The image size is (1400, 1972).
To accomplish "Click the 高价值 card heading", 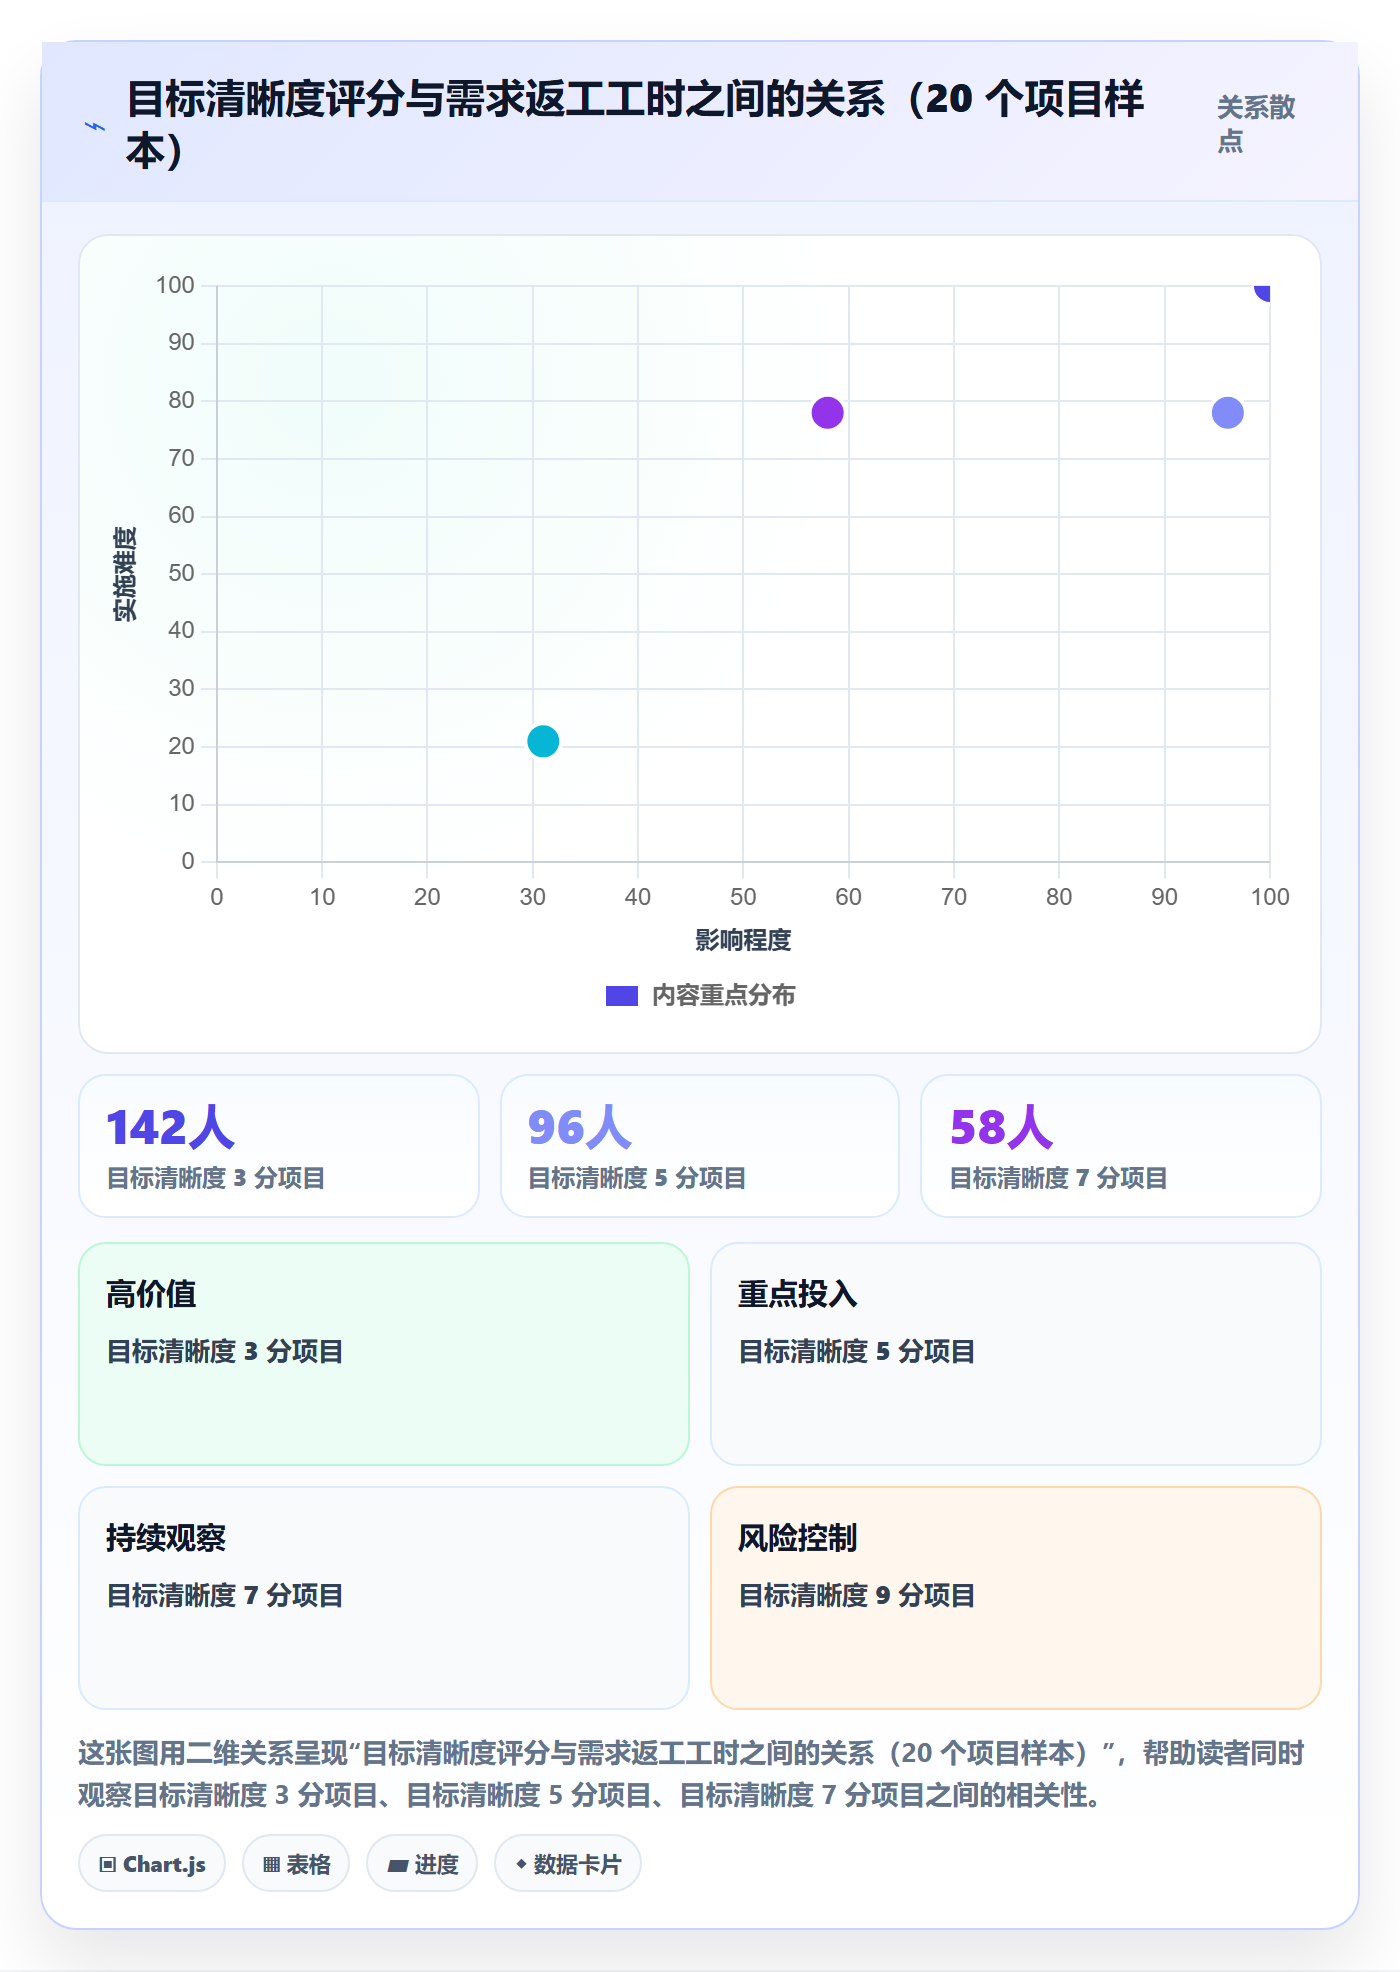I will click(x=151, y=1294).
